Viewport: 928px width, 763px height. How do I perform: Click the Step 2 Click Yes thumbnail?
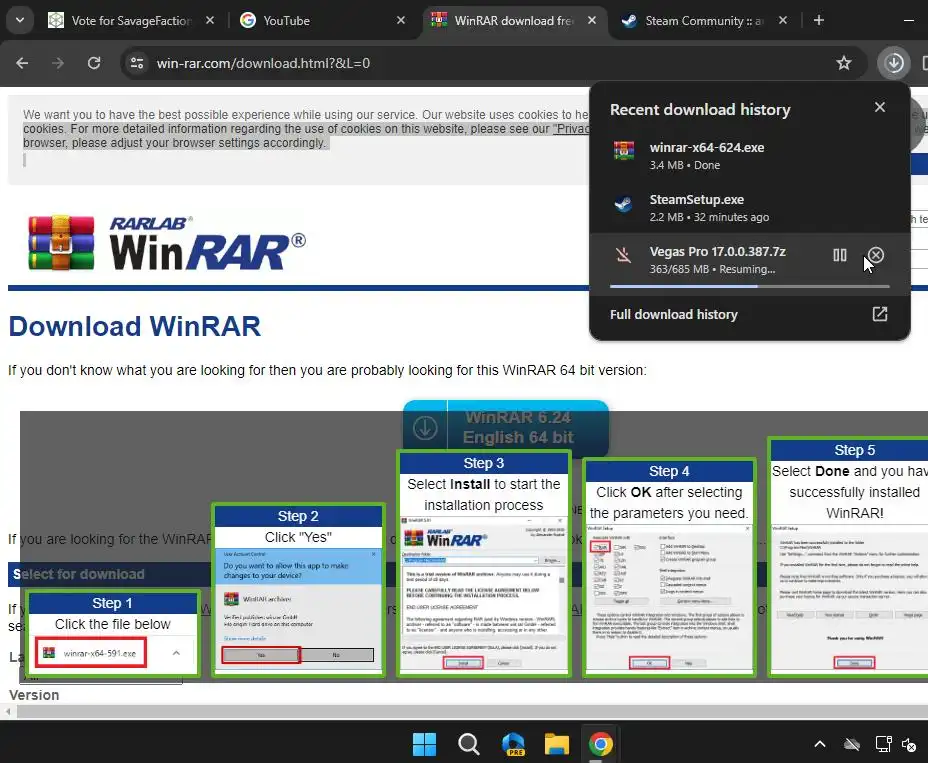pyautogui.click(x=298, y=590)
